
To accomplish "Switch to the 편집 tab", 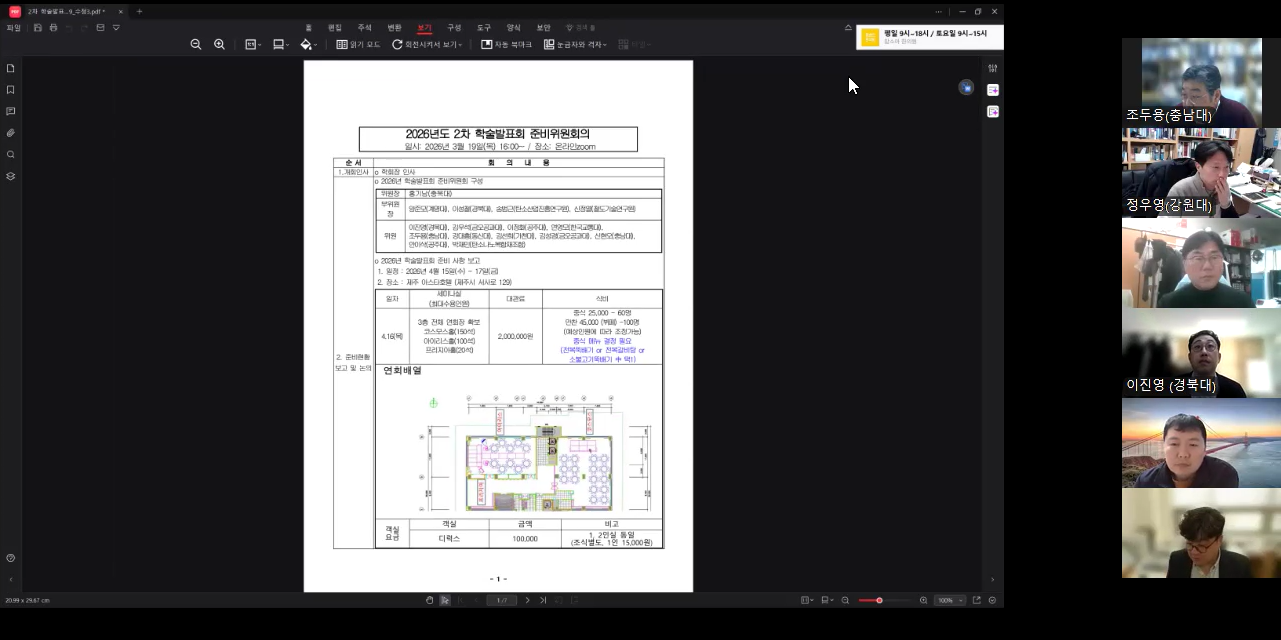I will (335, 28).
